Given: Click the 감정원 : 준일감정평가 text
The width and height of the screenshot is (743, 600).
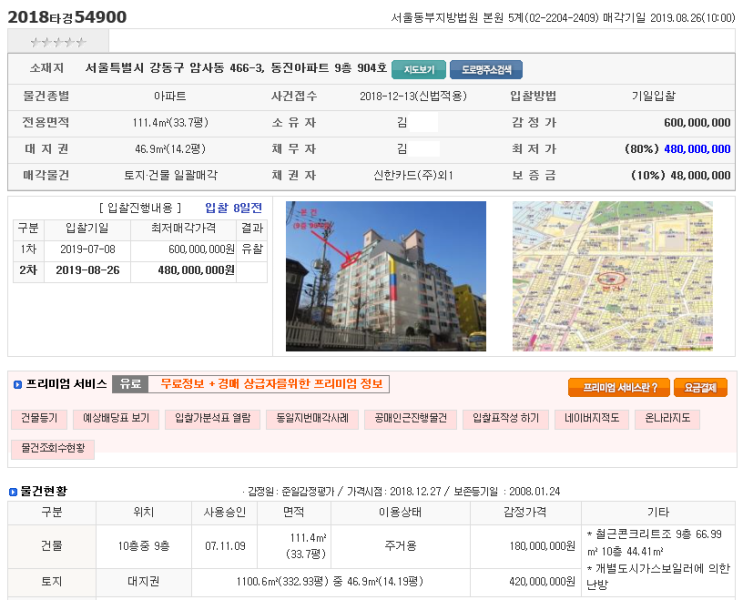Looking at the screenshot, I should pos(291,491).
